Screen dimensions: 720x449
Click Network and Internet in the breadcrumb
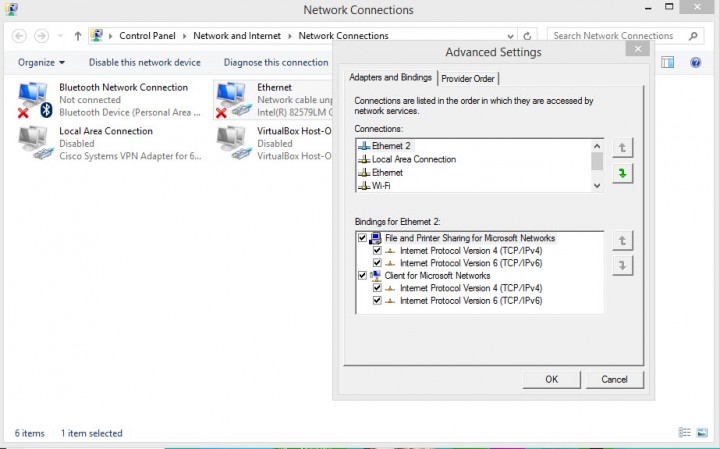coord(237,36)
